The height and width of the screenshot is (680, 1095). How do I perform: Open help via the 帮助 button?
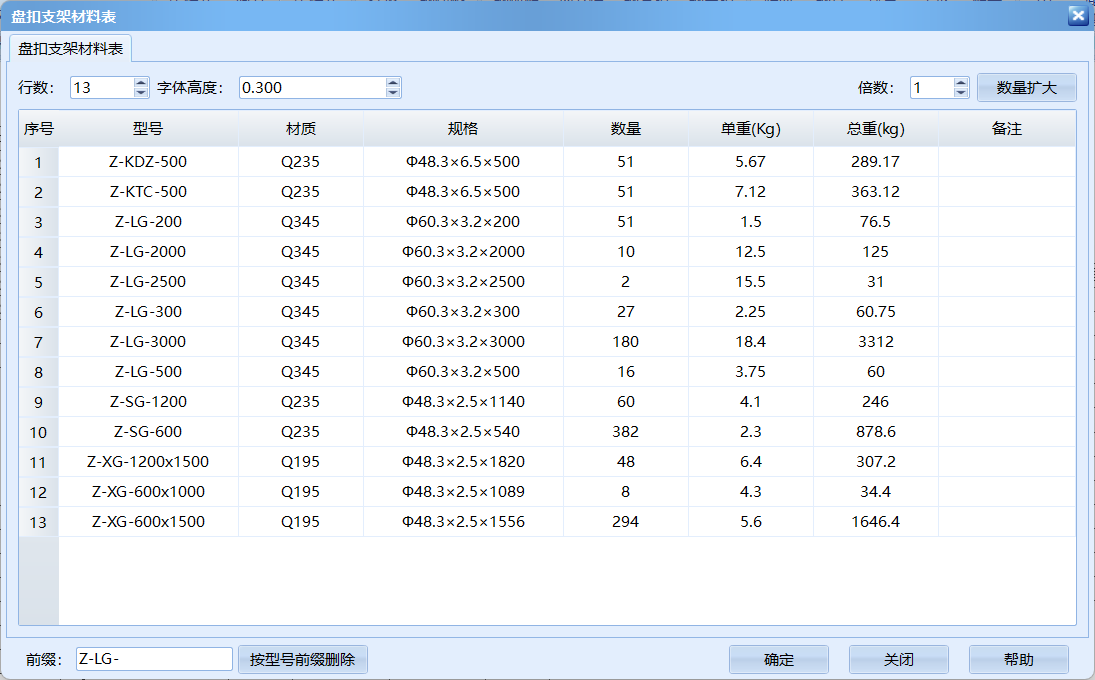click(1017, 659)
